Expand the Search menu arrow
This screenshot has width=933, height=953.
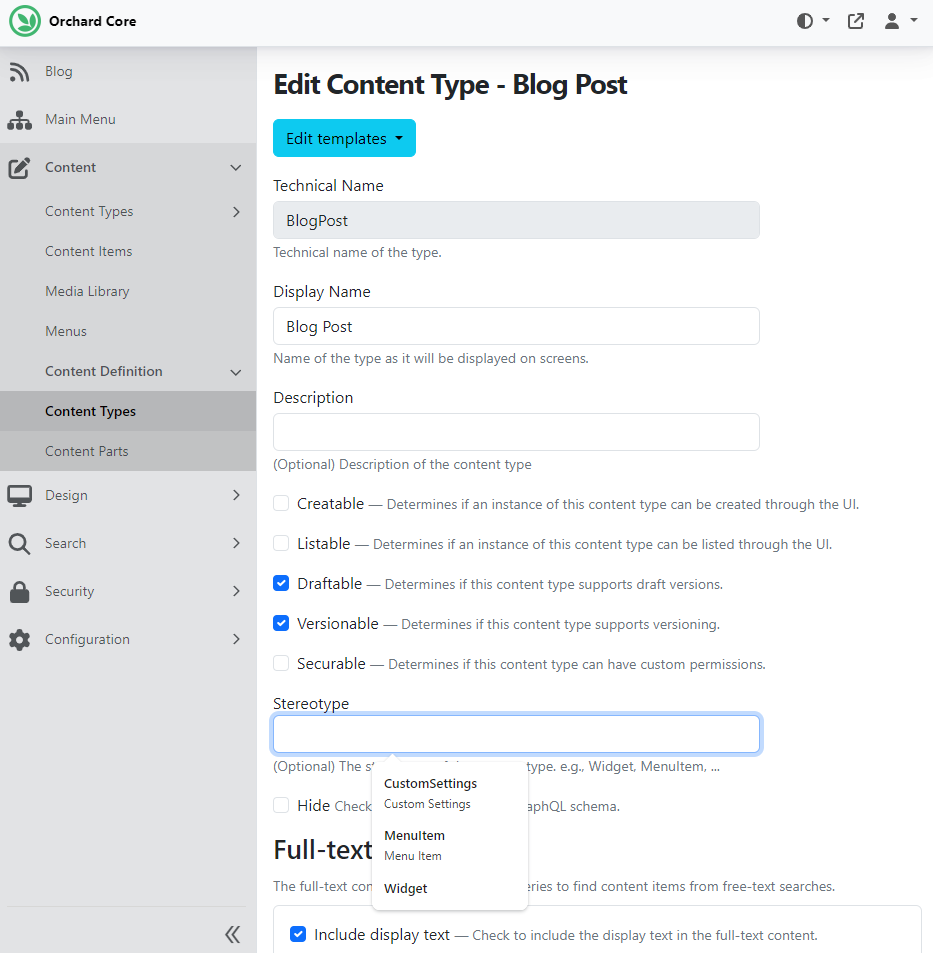(x=236, y=543)
